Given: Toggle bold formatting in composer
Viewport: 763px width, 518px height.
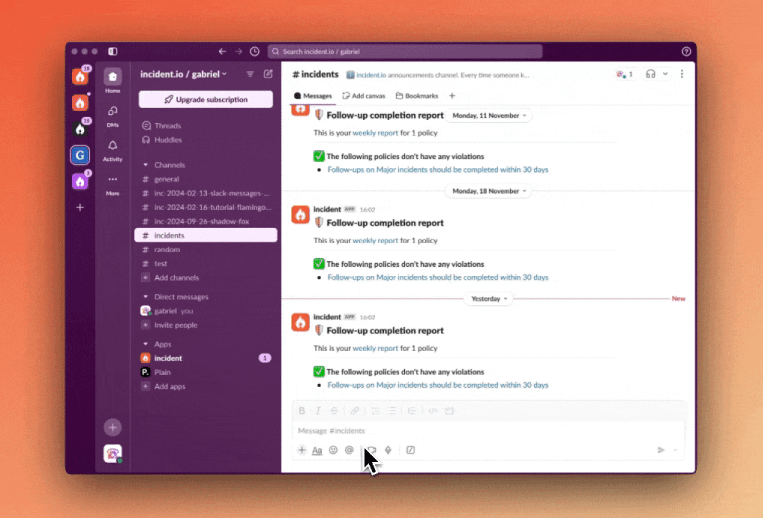Looking at the screenshot, I should click(302, 411).
